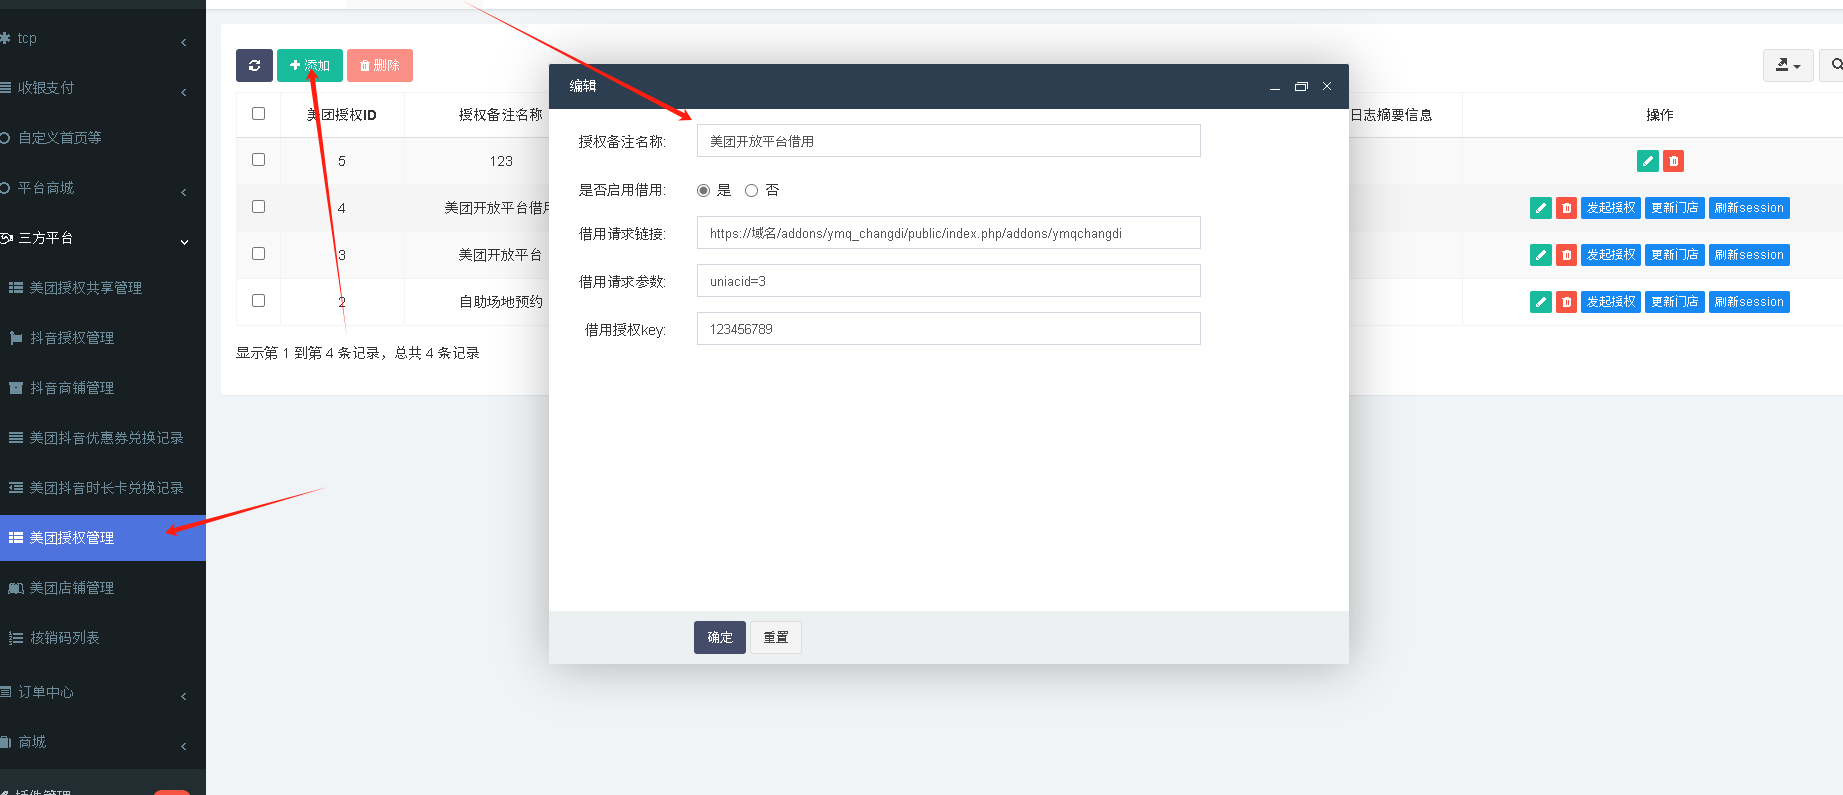1843x795 pixels.
Task: Click the red delete icon in row 4
Action: (x=1567, y=208)
